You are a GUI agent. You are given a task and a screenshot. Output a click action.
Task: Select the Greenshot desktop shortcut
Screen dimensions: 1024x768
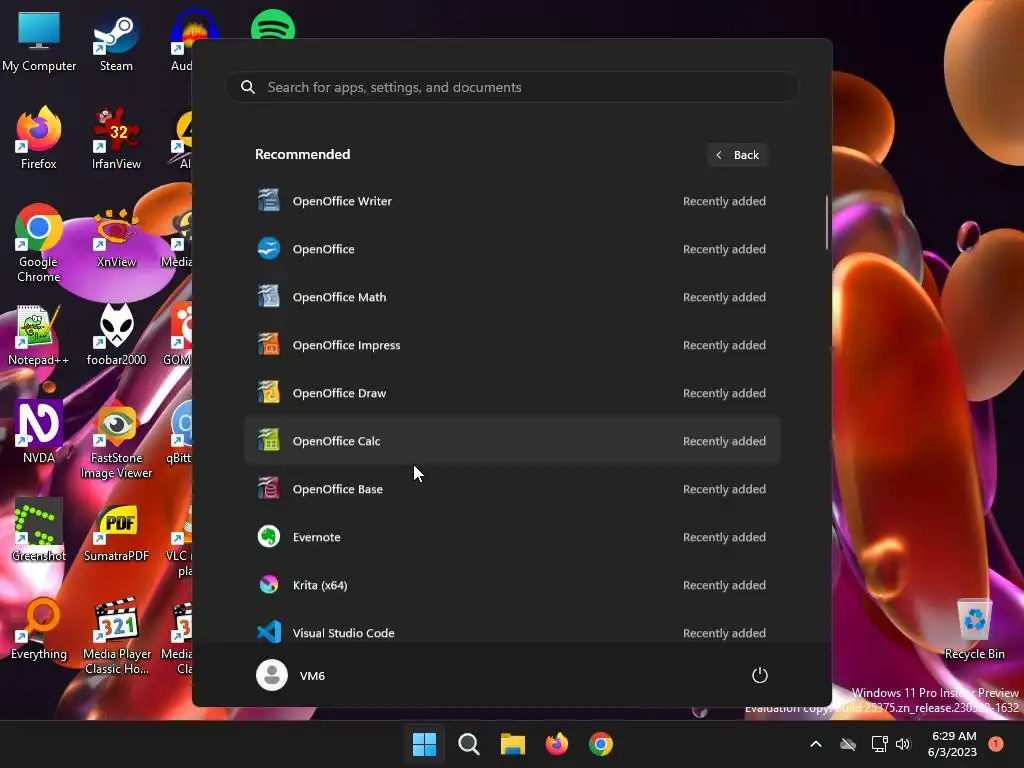pyautogui.click(x=39, y=531)
